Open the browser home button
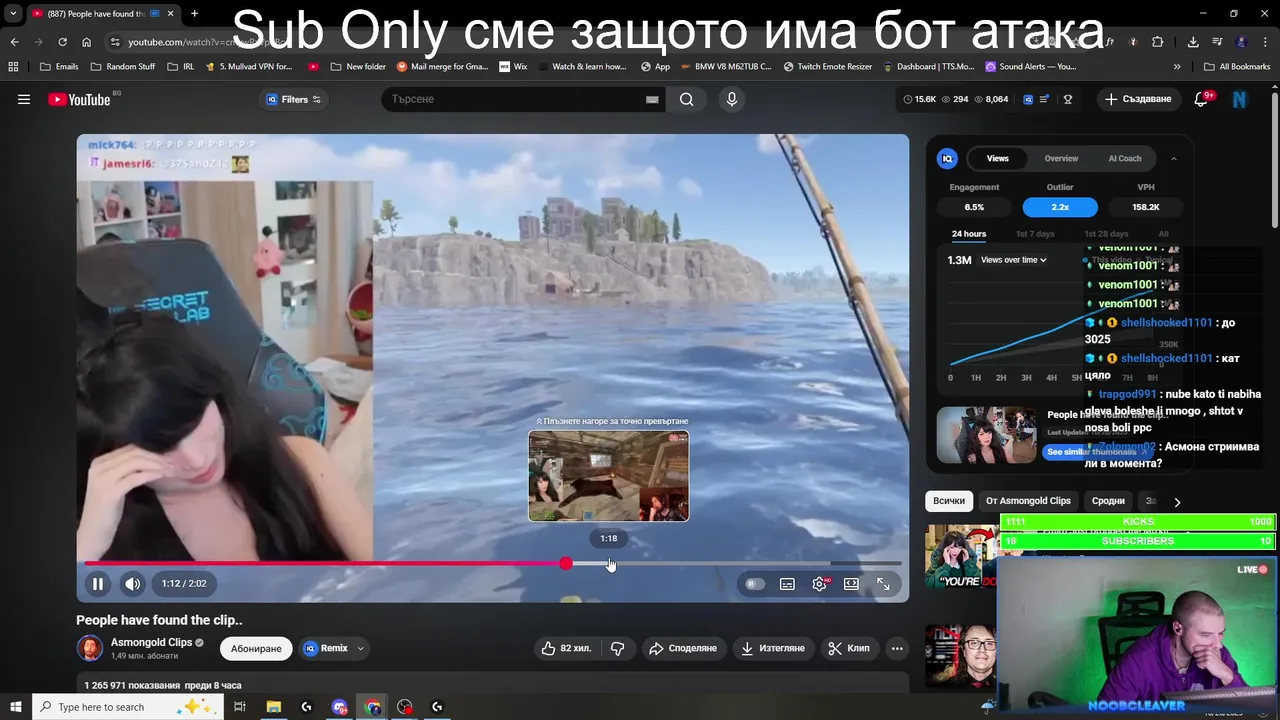Screen dimensions: 1280x720 (x=86, y=42)
